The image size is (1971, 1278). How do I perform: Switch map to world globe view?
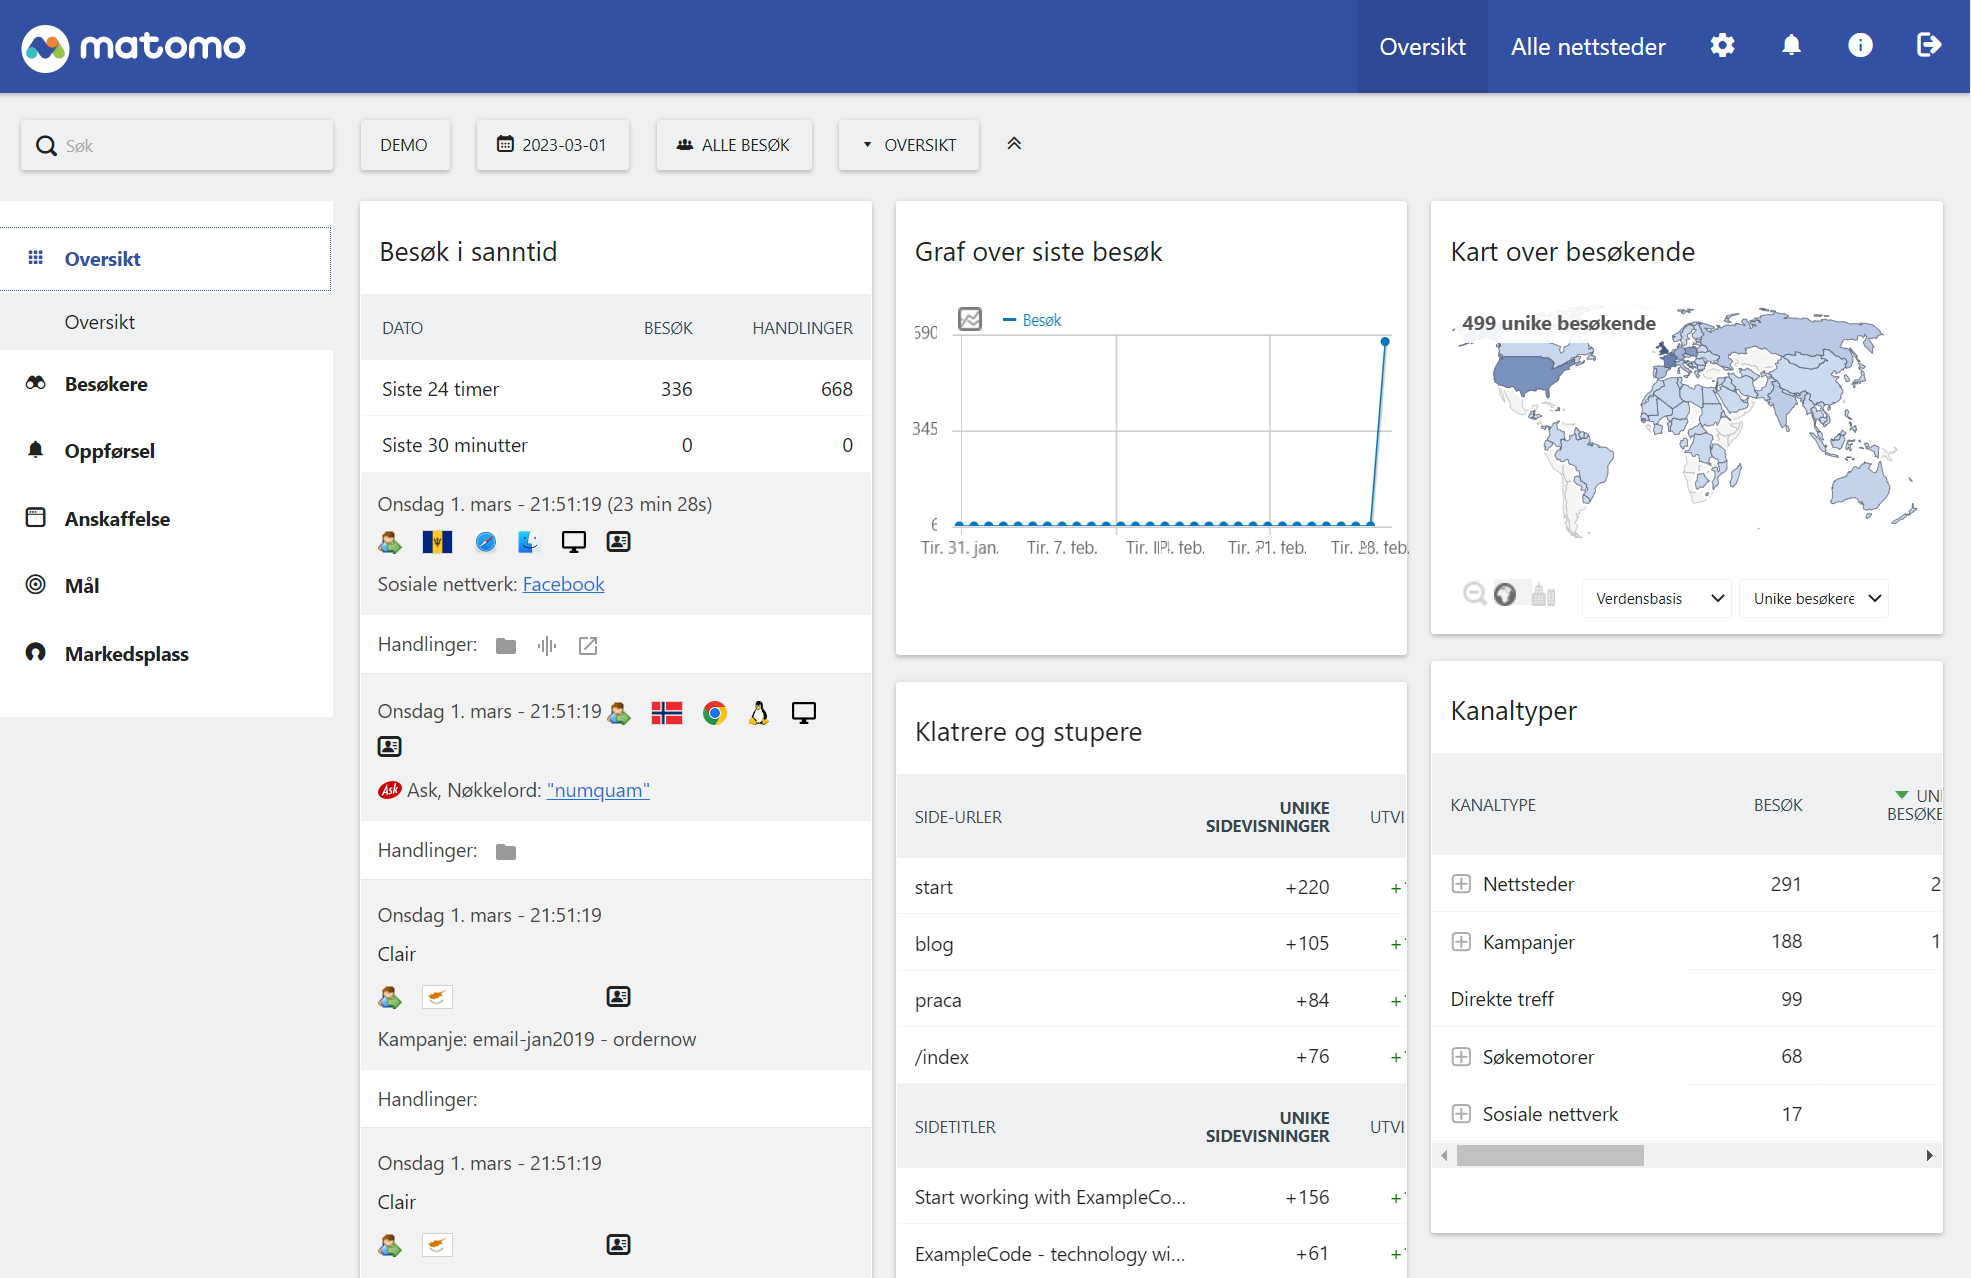coord(1505,595)
